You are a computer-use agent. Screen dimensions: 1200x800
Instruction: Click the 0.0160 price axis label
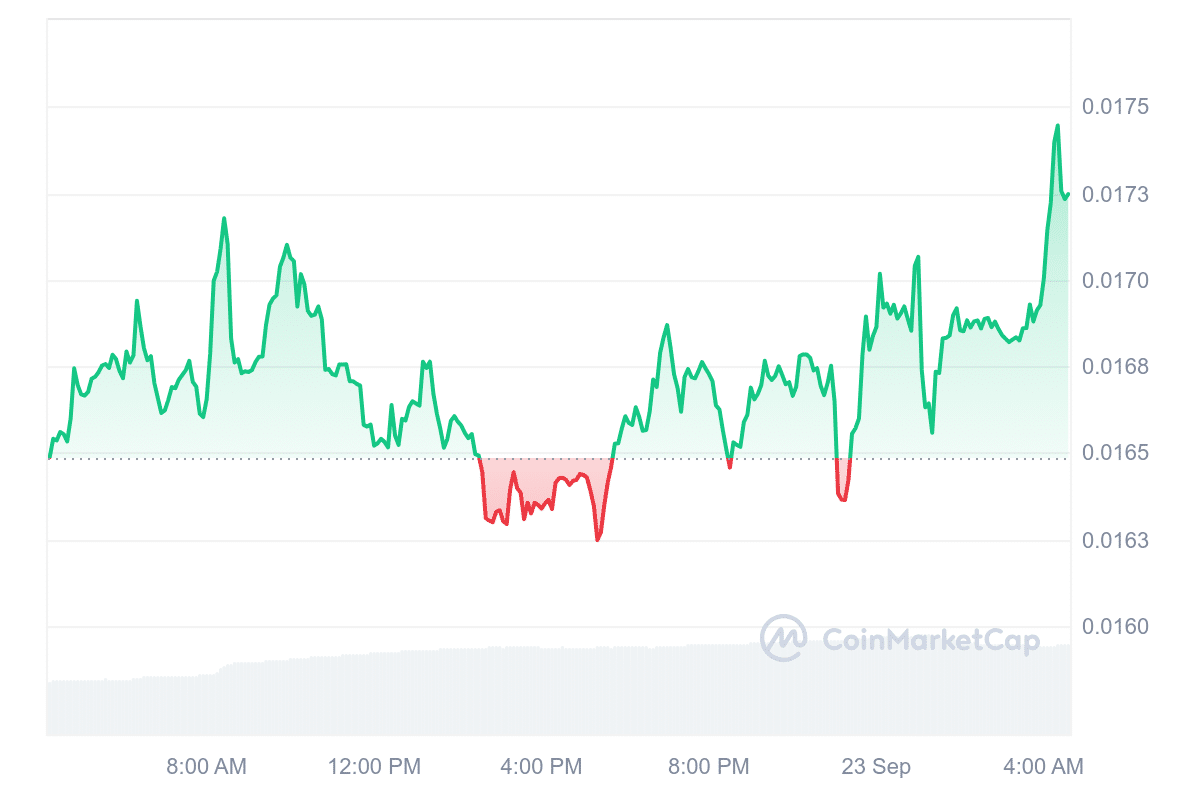click(x=1115, y=627)
